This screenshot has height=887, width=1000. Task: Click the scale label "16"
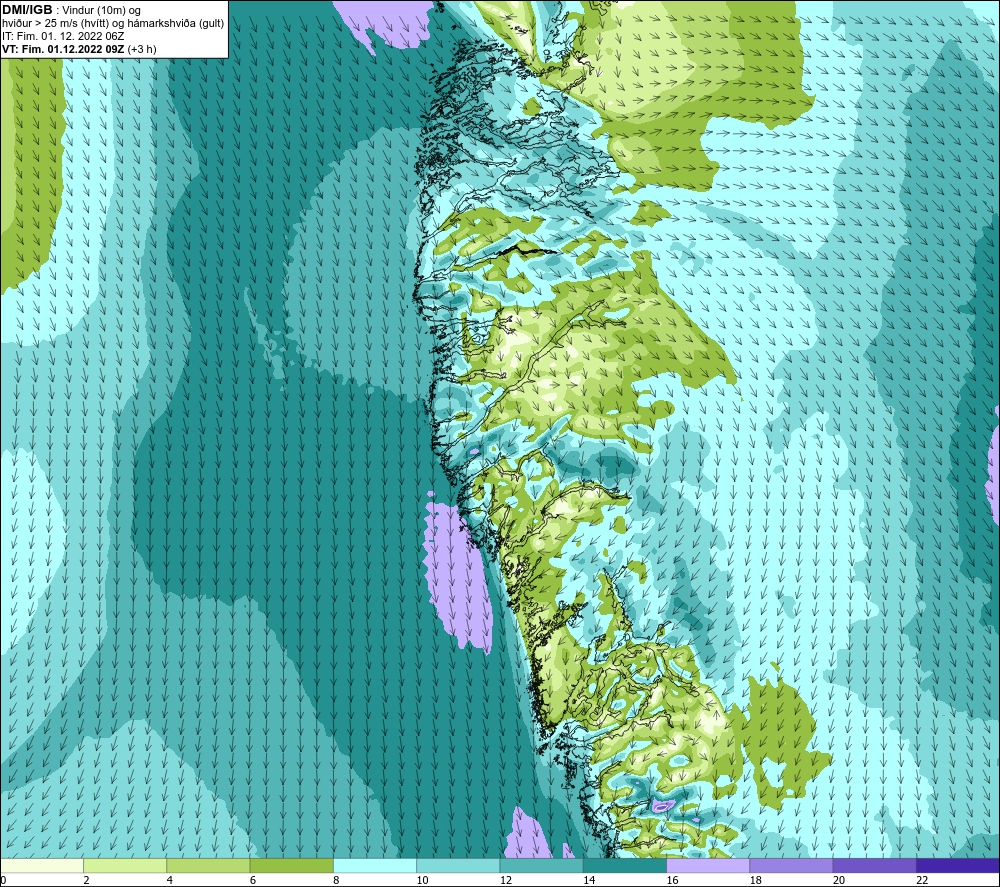(673, 880)
